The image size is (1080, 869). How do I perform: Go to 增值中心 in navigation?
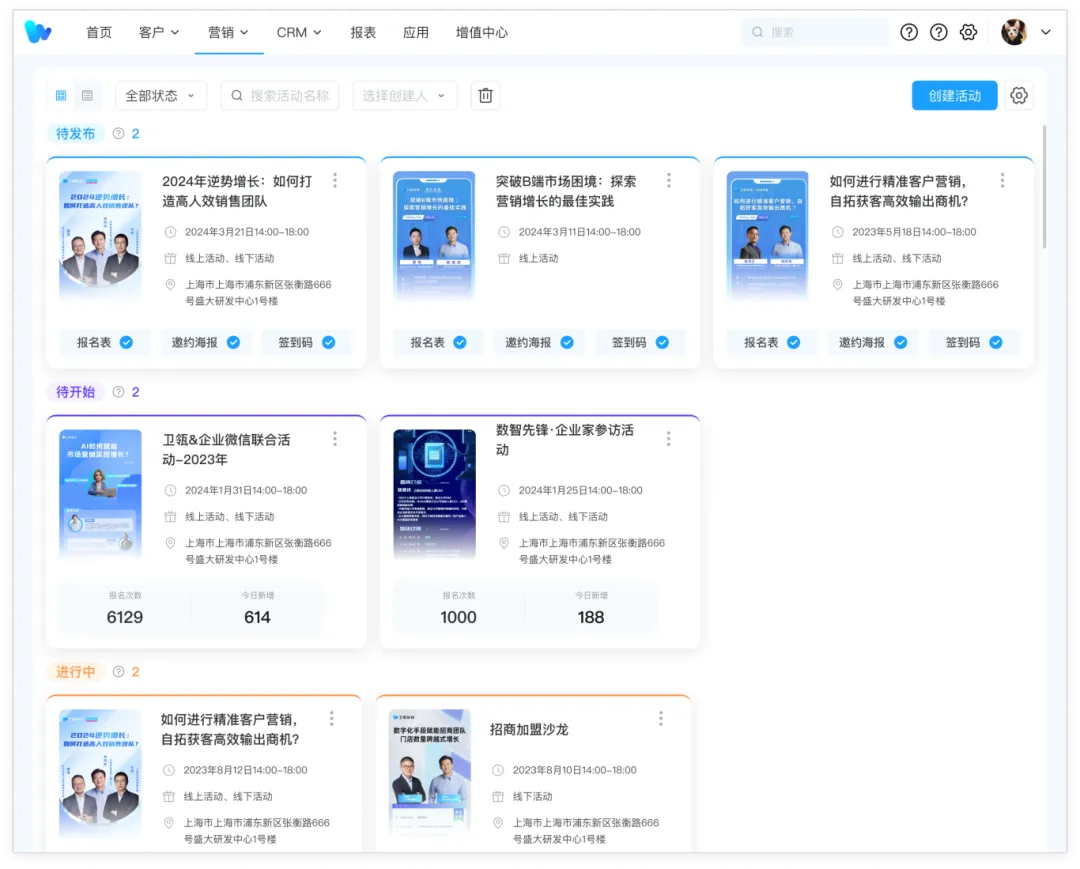(x=481, y=32)
